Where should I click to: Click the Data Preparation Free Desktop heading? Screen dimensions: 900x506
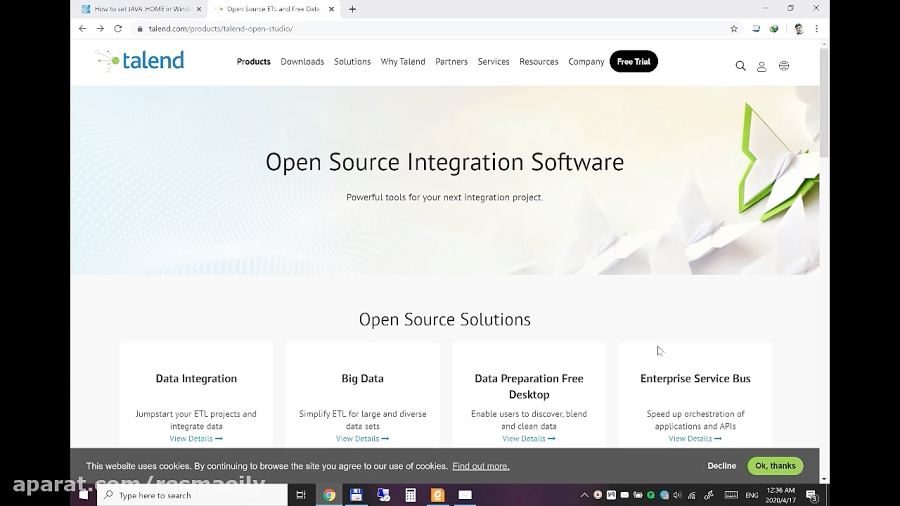529,386
